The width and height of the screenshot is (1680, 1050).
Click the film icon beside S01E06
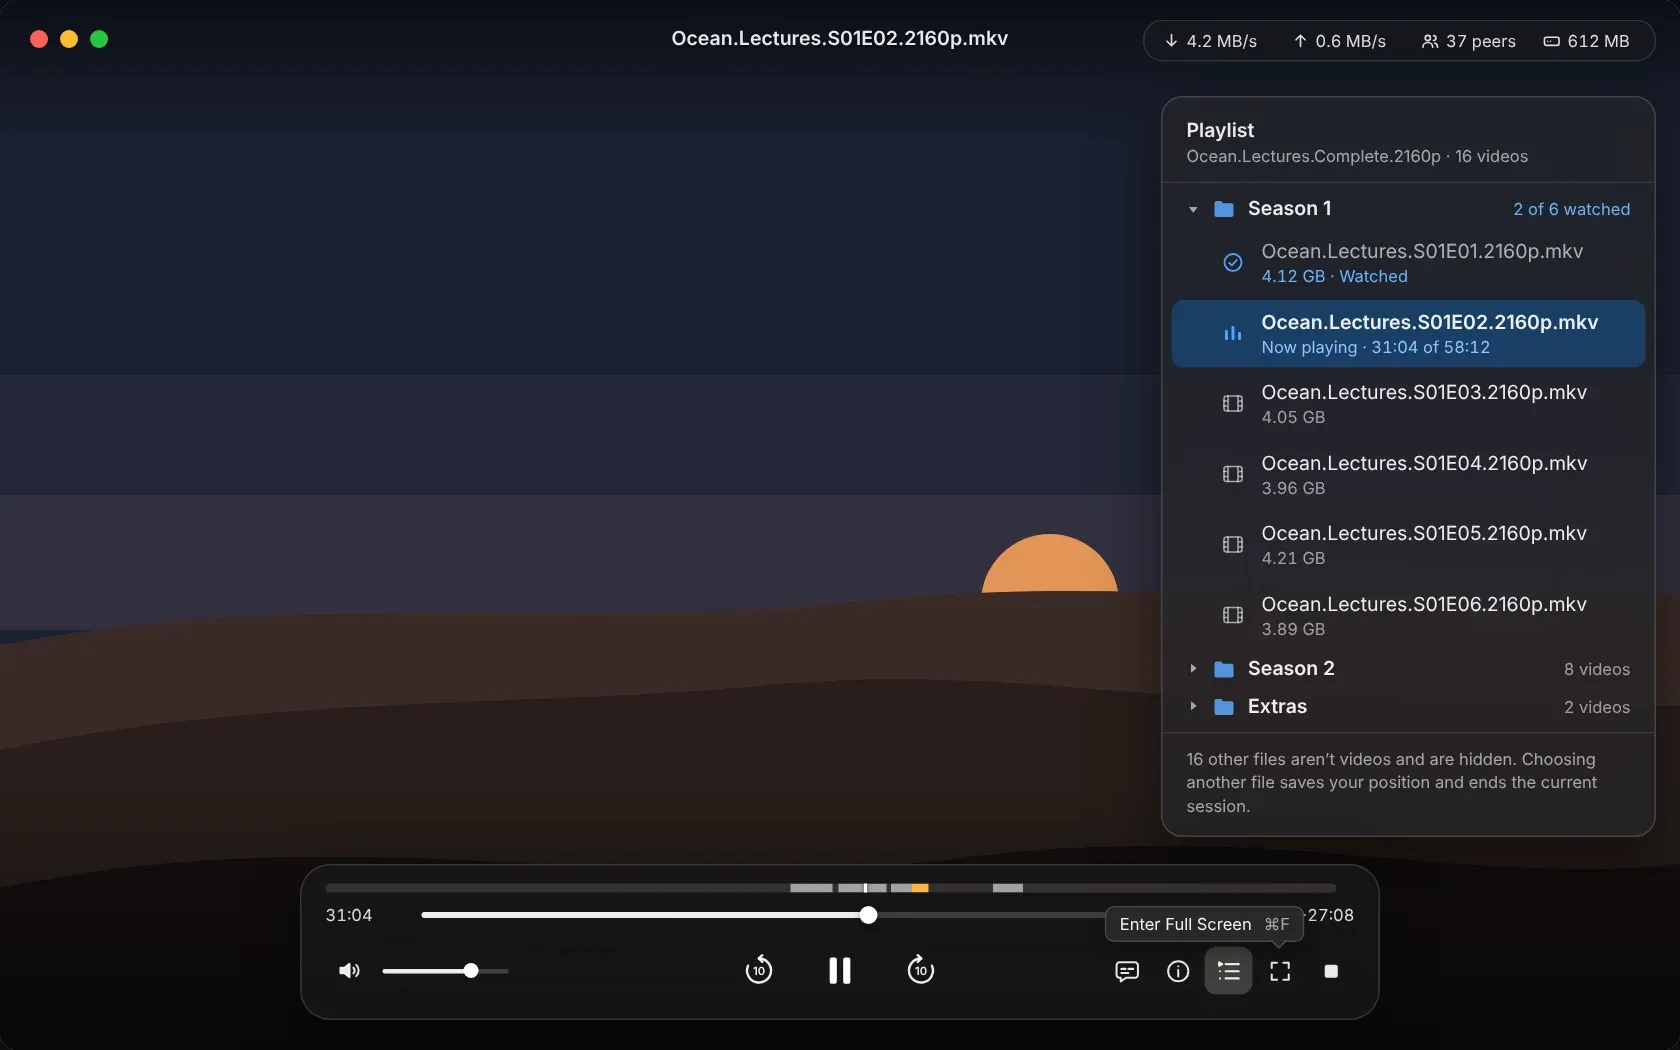pos(1233,615)
